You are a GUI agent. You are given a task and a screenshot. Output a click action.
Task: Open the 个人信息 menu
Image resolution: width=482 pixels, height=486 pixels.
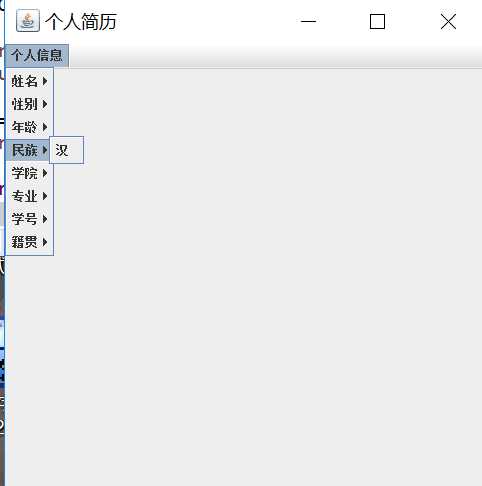pos(37,55)
